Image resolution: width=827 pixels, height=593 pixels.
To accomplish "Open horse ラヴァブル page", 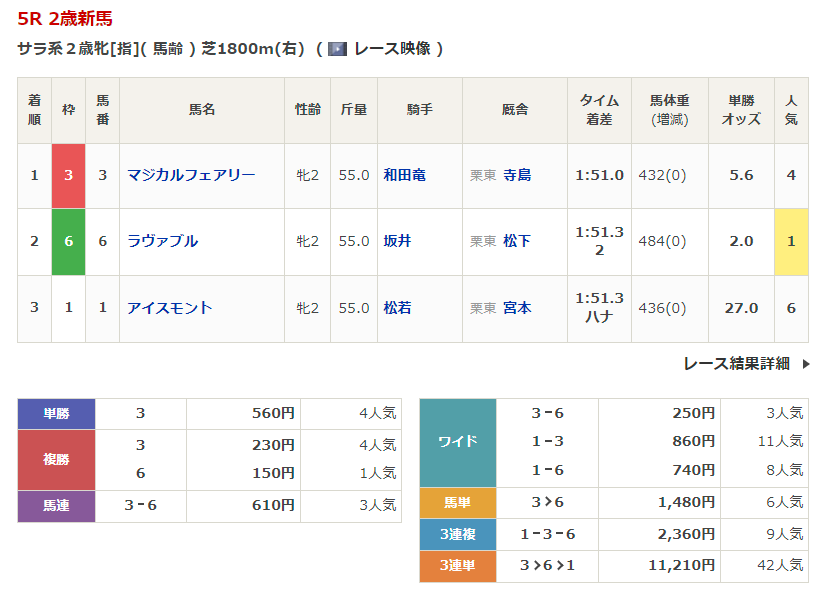I will pos(162,241).
